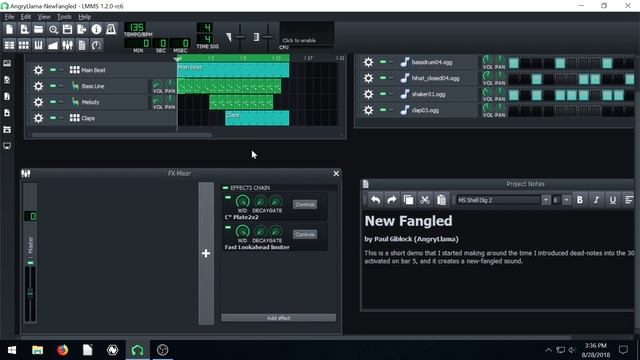Open My Presets sidebar tab
Viewport: 640px width, 360px height.
pos(7,113)
